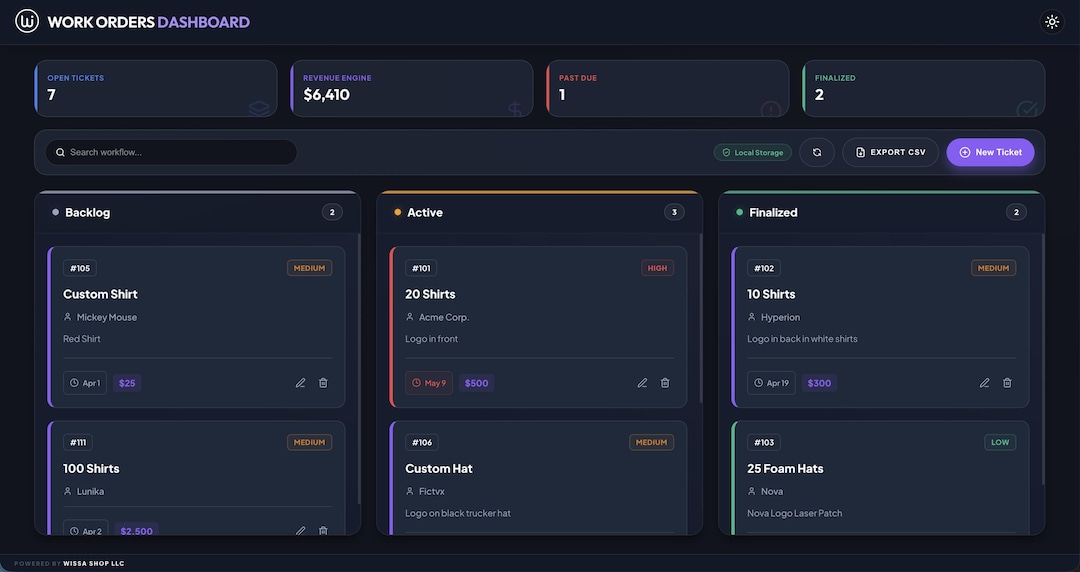Click customer name Hyperion
Image resolution: width=1080 pixels, height=572 pixels.
pos(780,317)
